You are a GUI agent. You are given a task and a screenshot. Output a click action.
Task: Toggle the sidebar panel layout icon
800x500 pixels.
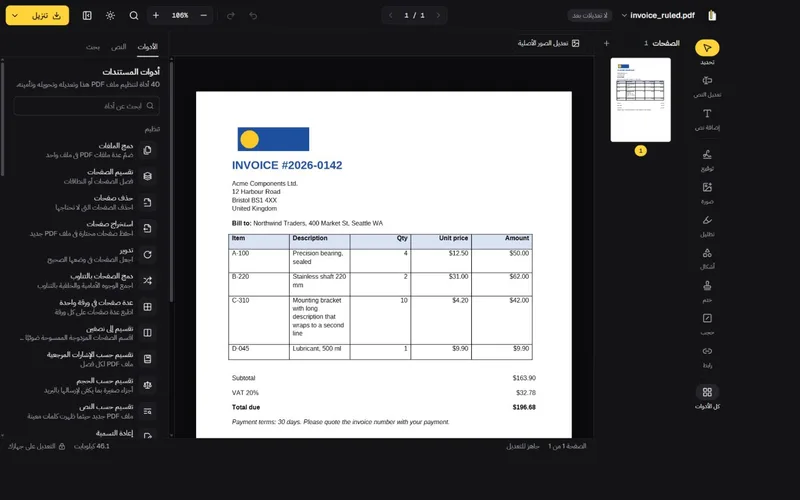tap(87, 15)
